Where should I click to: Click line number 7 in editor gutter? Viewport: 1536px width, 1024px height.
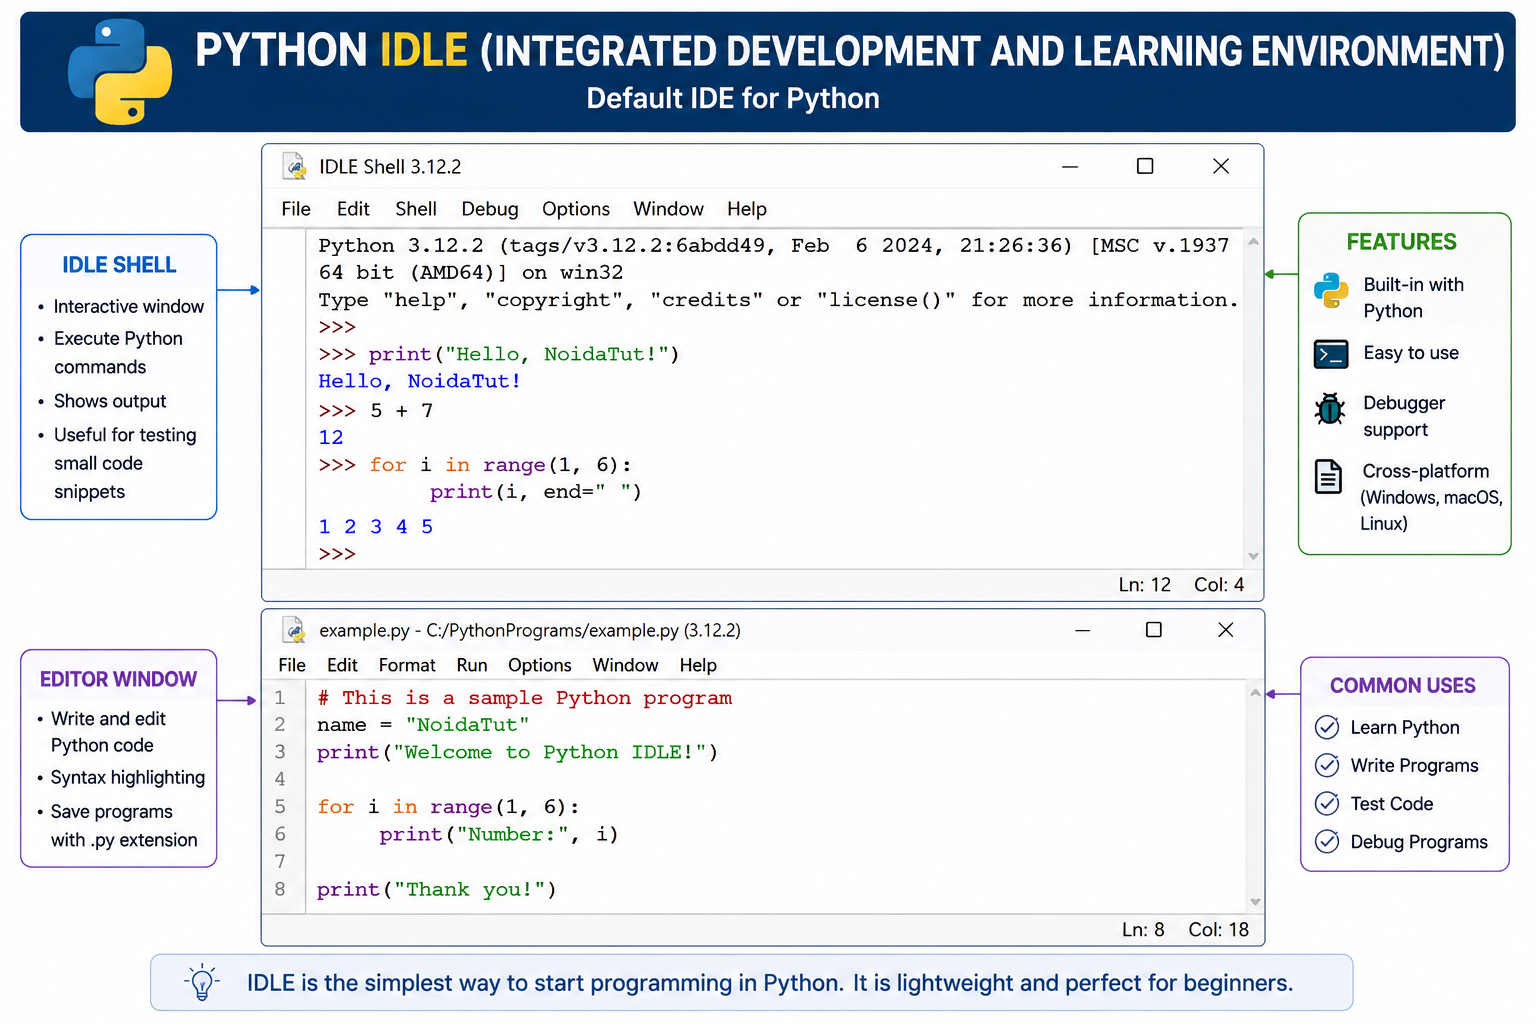pos(280,861)
